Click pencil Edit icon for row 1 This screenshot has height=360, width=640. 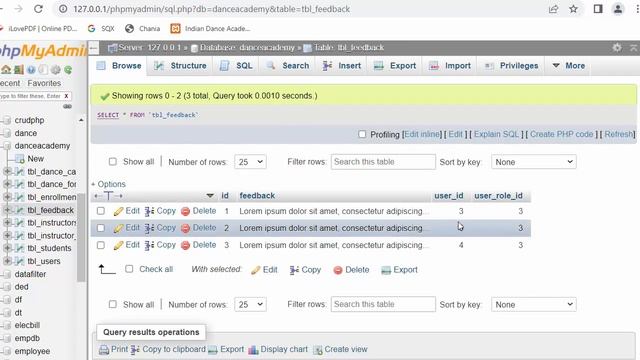(x=118, y=211)
